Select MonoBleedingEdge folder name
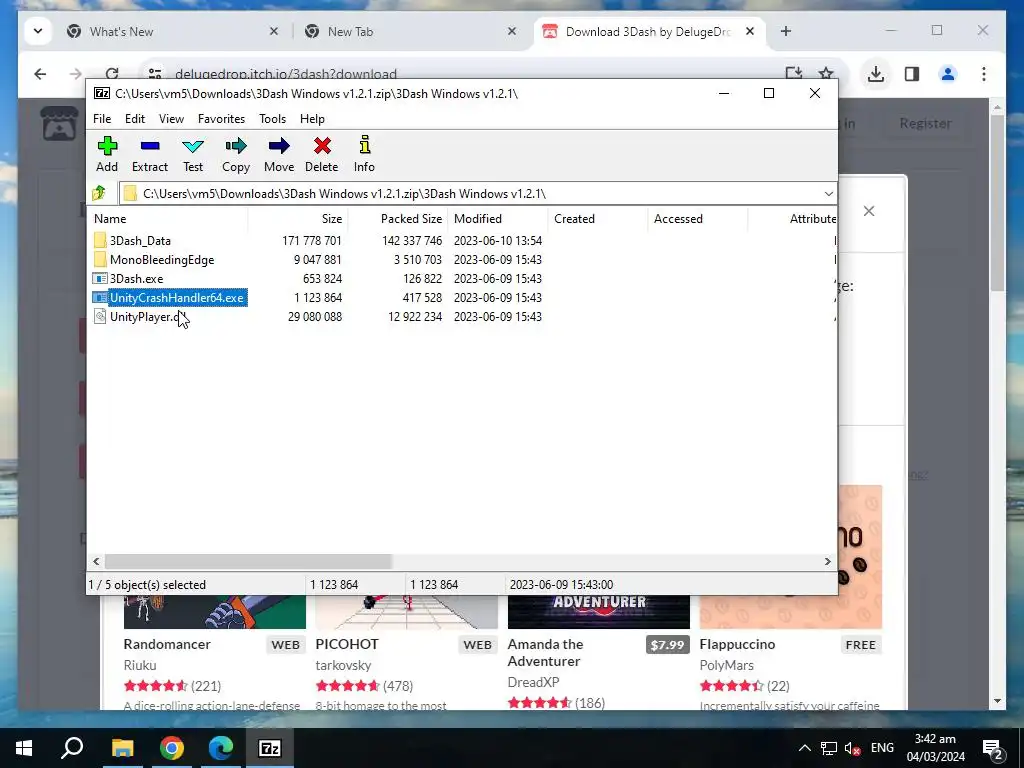 point(162,259)
